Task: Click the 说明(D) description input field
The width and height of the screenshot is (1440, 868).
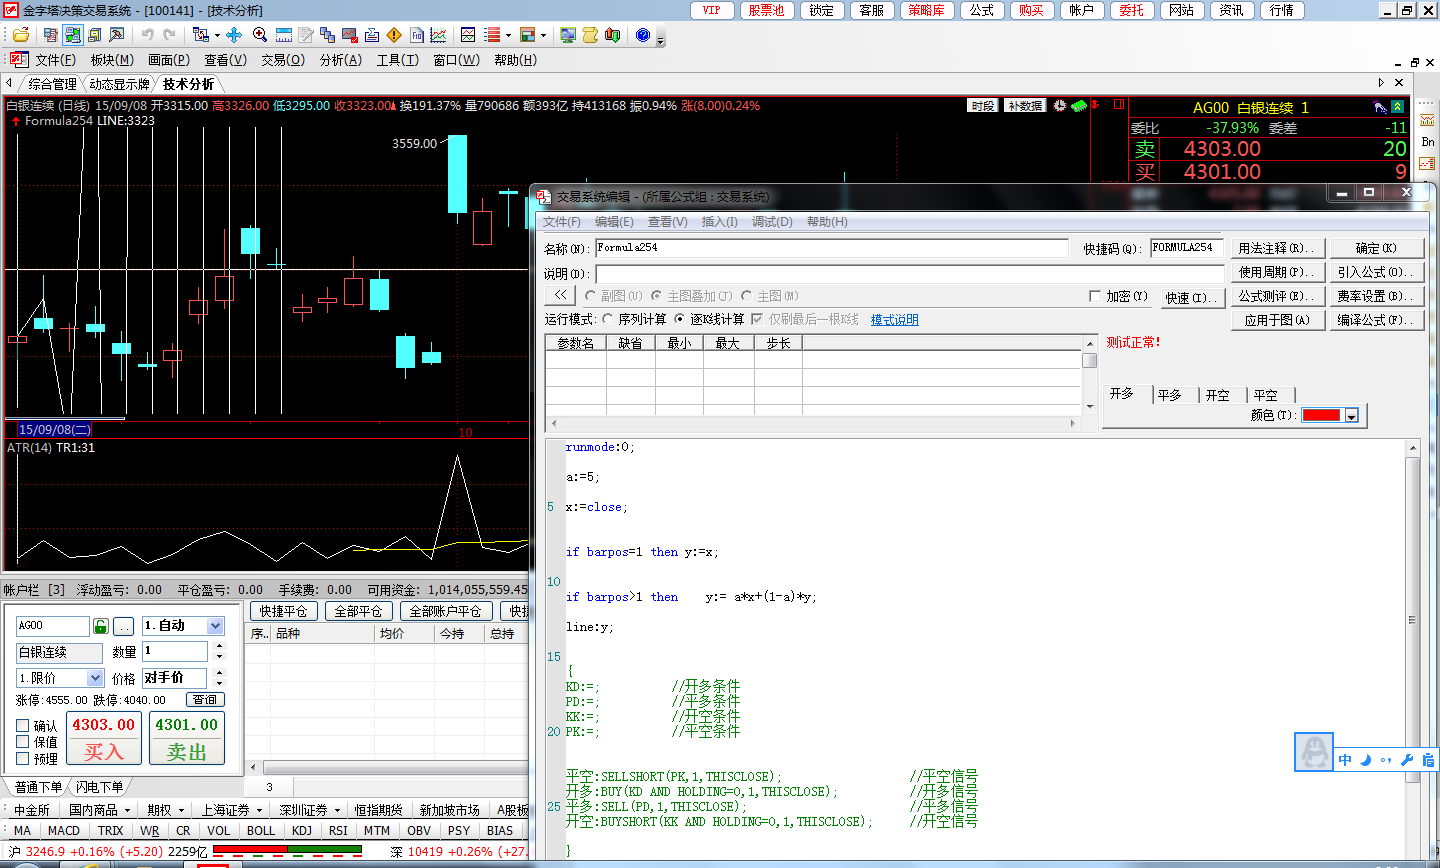Action: tap(910, 273)
